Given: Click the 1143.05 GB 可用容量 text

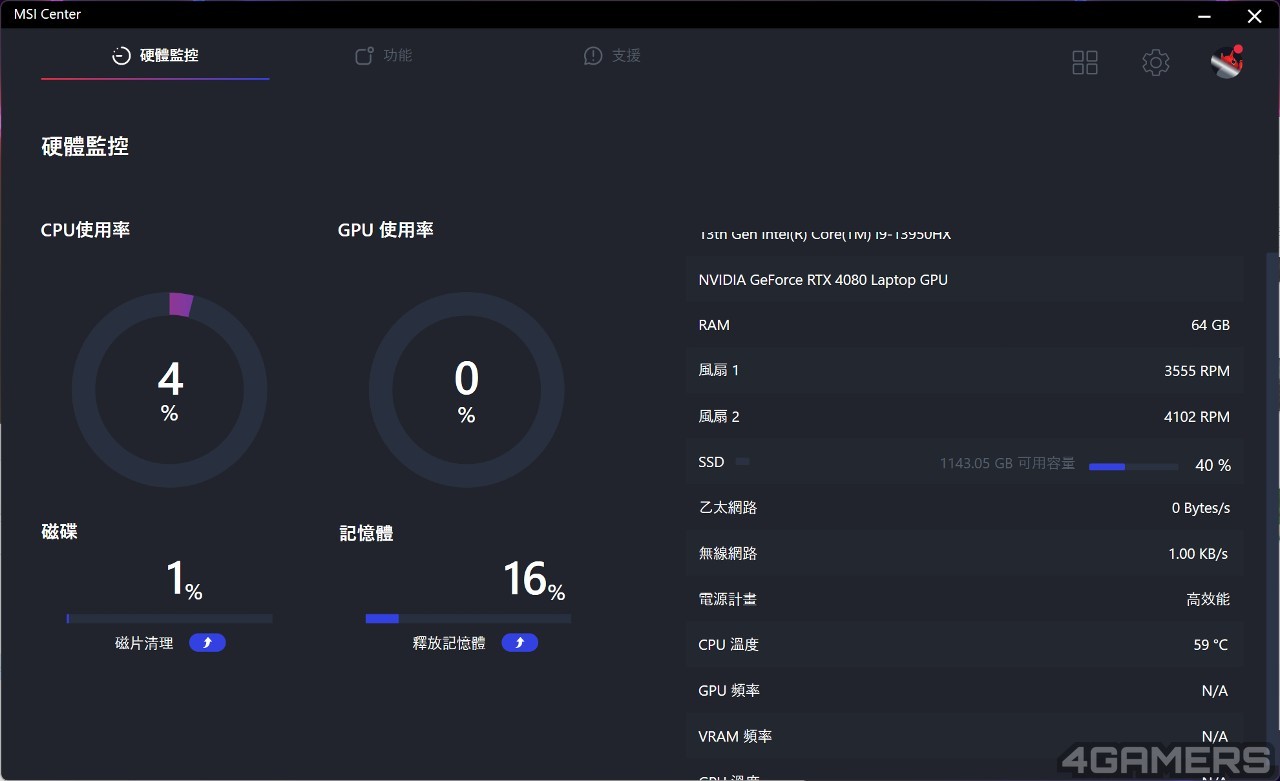Looking at the screenshot, I should click(1007, 463).
